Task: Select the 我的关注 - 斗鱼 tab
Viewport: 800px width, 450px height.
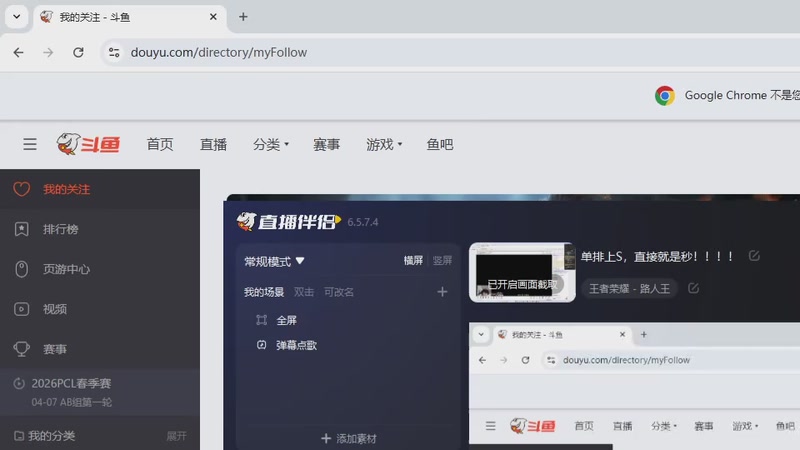Action: point(130,17)
